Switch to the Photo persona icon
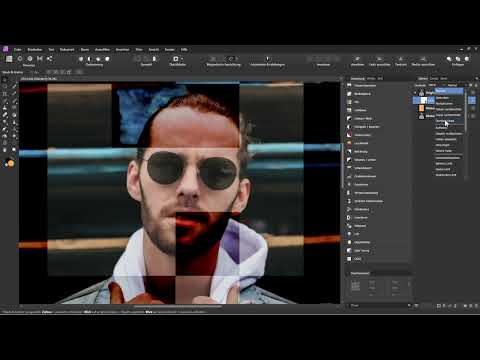 coord(9,59)
